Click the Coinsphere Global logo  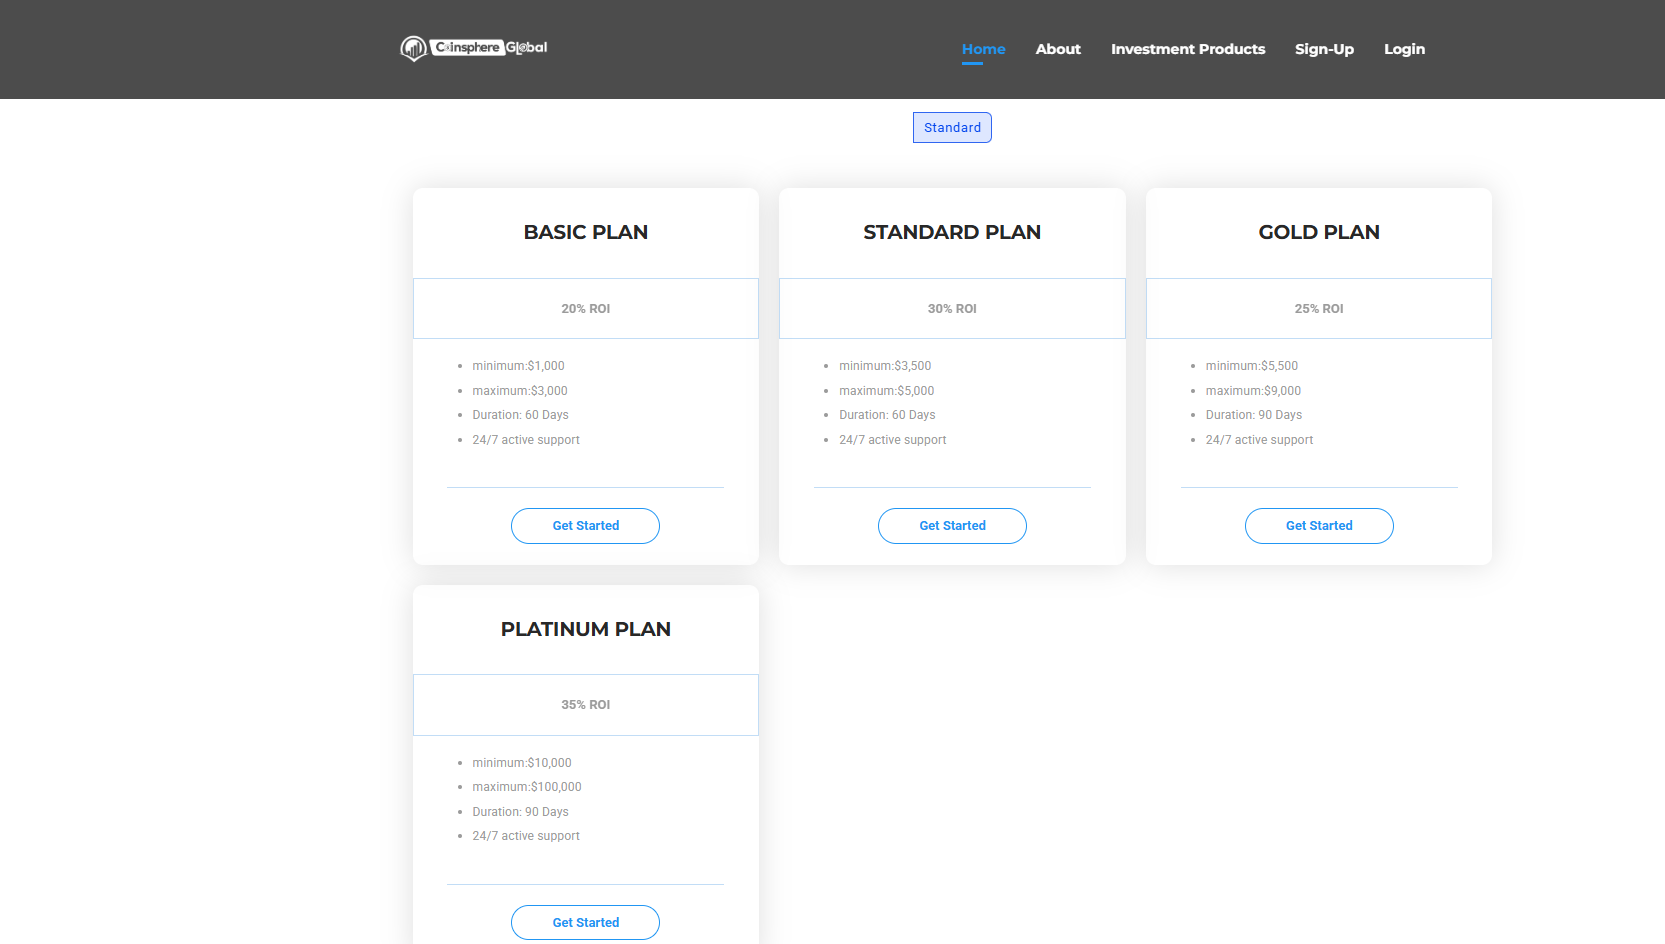tap(474, 48)
